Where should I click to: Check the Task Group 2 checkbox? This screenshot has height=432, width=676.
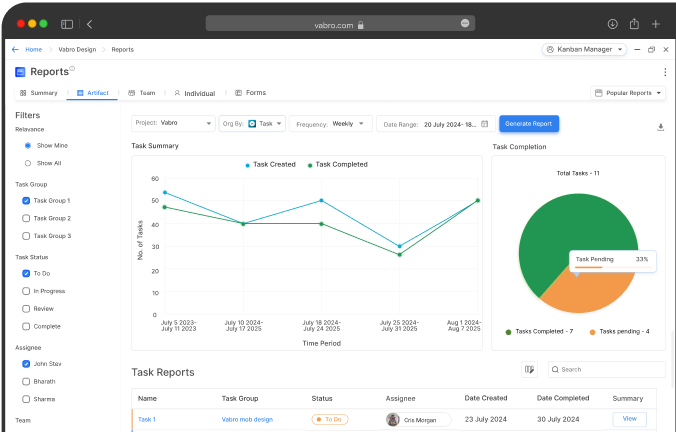[x=26, y=218]
